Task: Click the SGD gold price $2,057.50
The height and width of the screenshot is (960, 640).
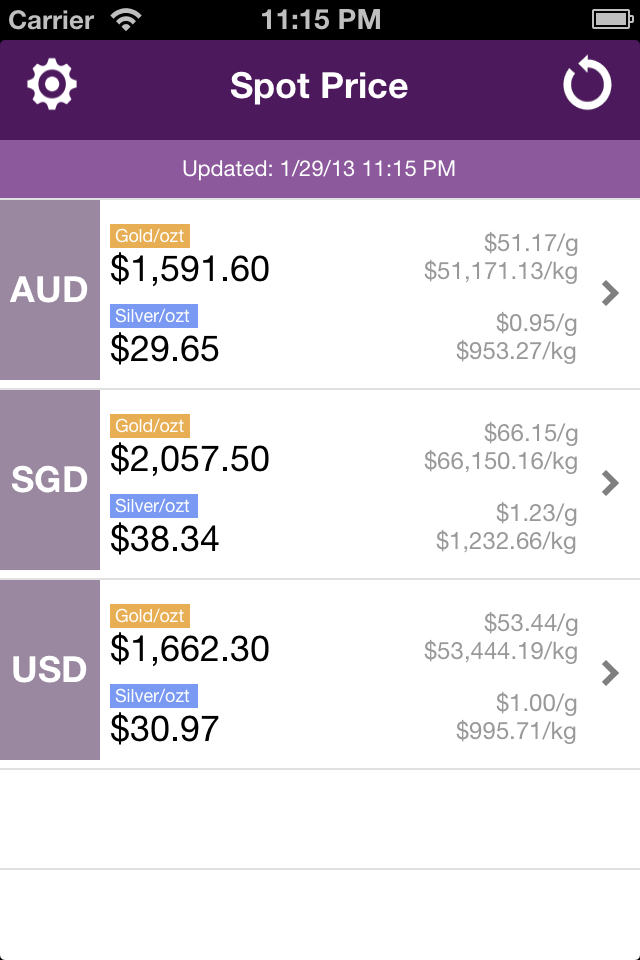Action: (190, 459)
